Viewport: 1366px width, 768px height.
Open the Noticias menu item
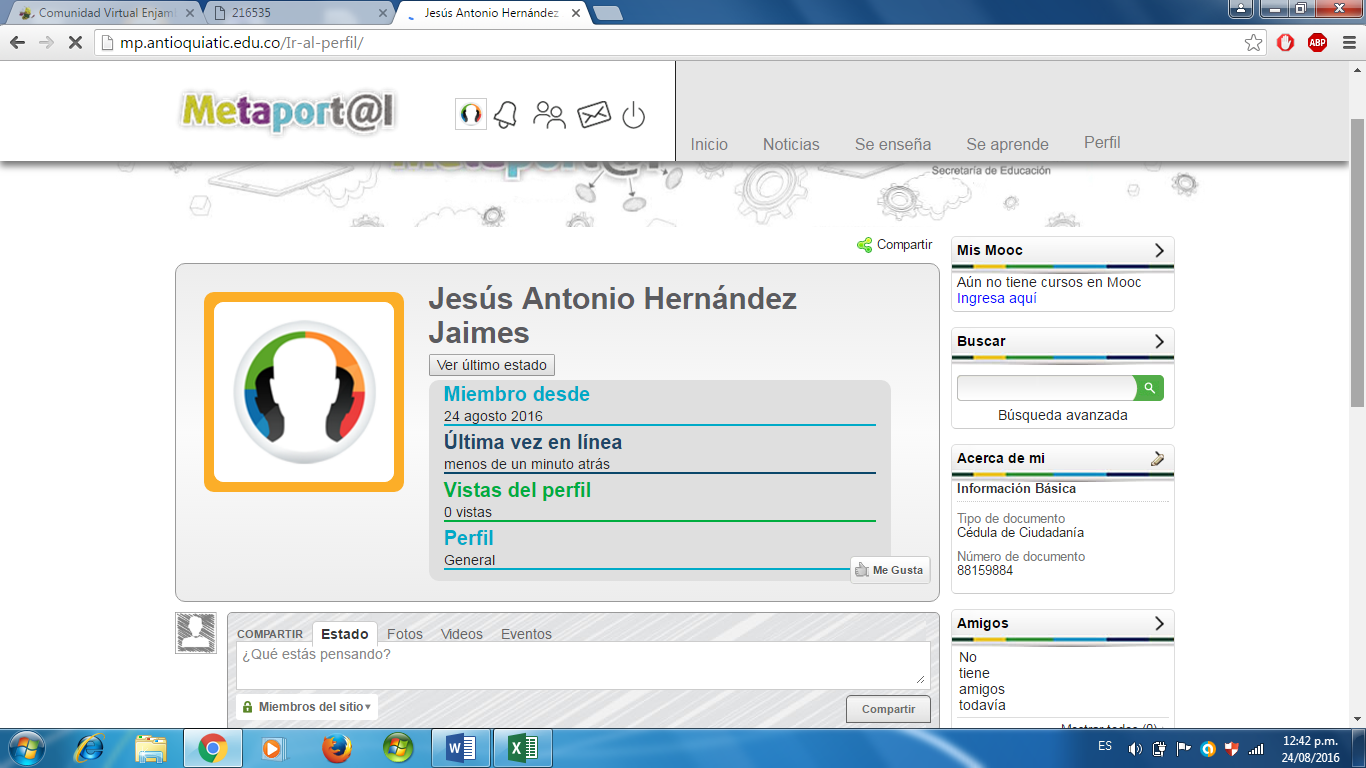791,145
